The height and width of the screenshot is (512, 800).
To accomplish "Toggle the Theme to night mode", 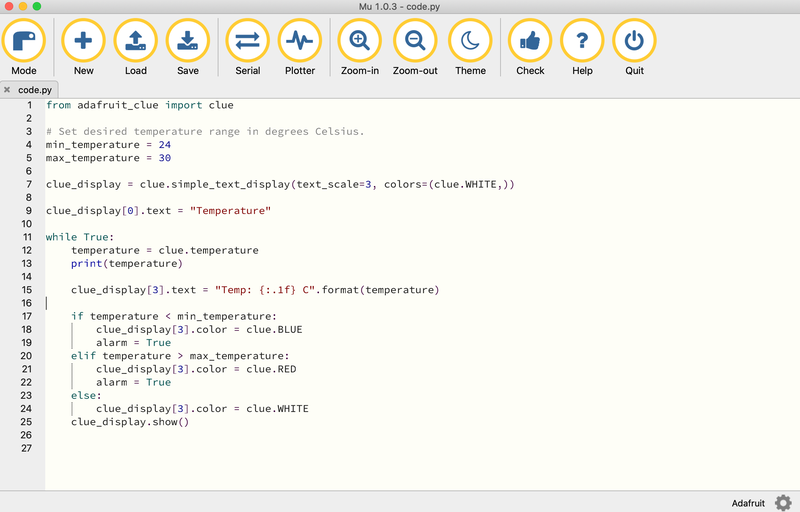I will pos(470,41).
